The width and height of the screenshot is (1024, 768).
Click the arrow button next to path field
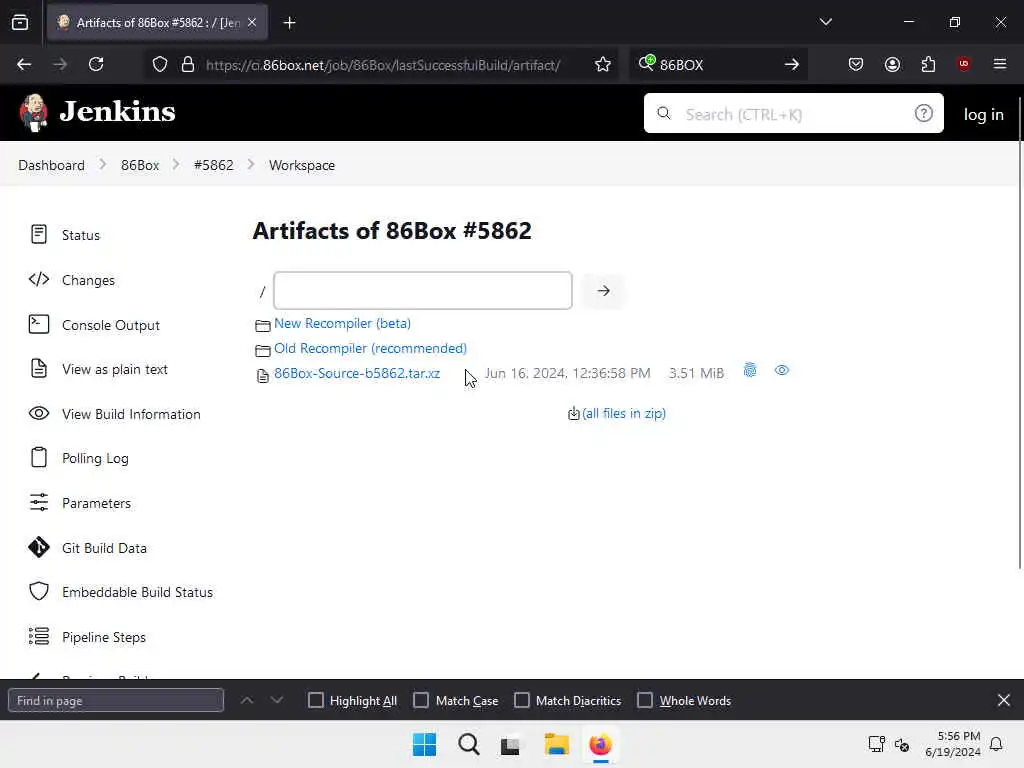tap(603, 291)
